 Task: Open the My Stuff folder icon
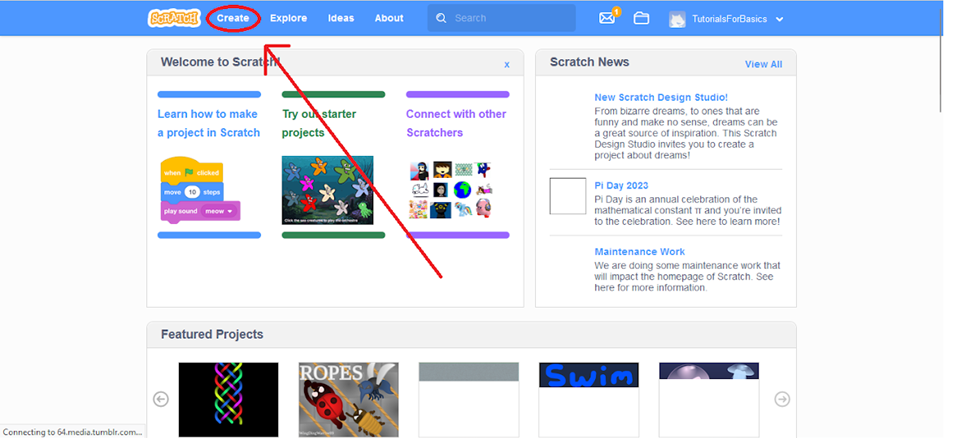click(641, 18)
